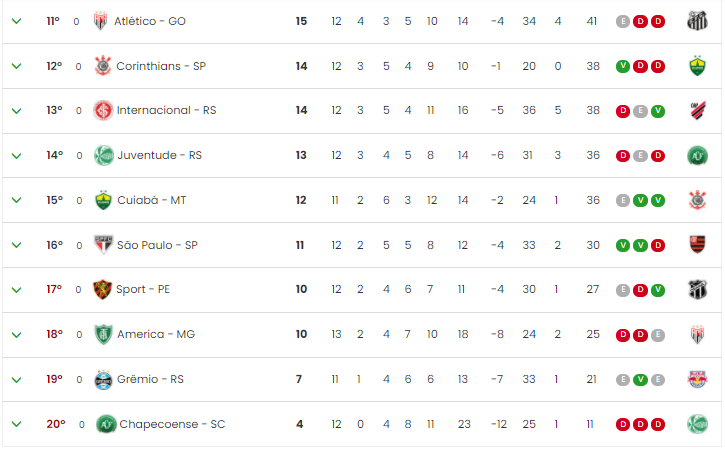Viewport: 725px width, 449px height.
Task: Click the America - MG crest icon
Action: [104, 334]
